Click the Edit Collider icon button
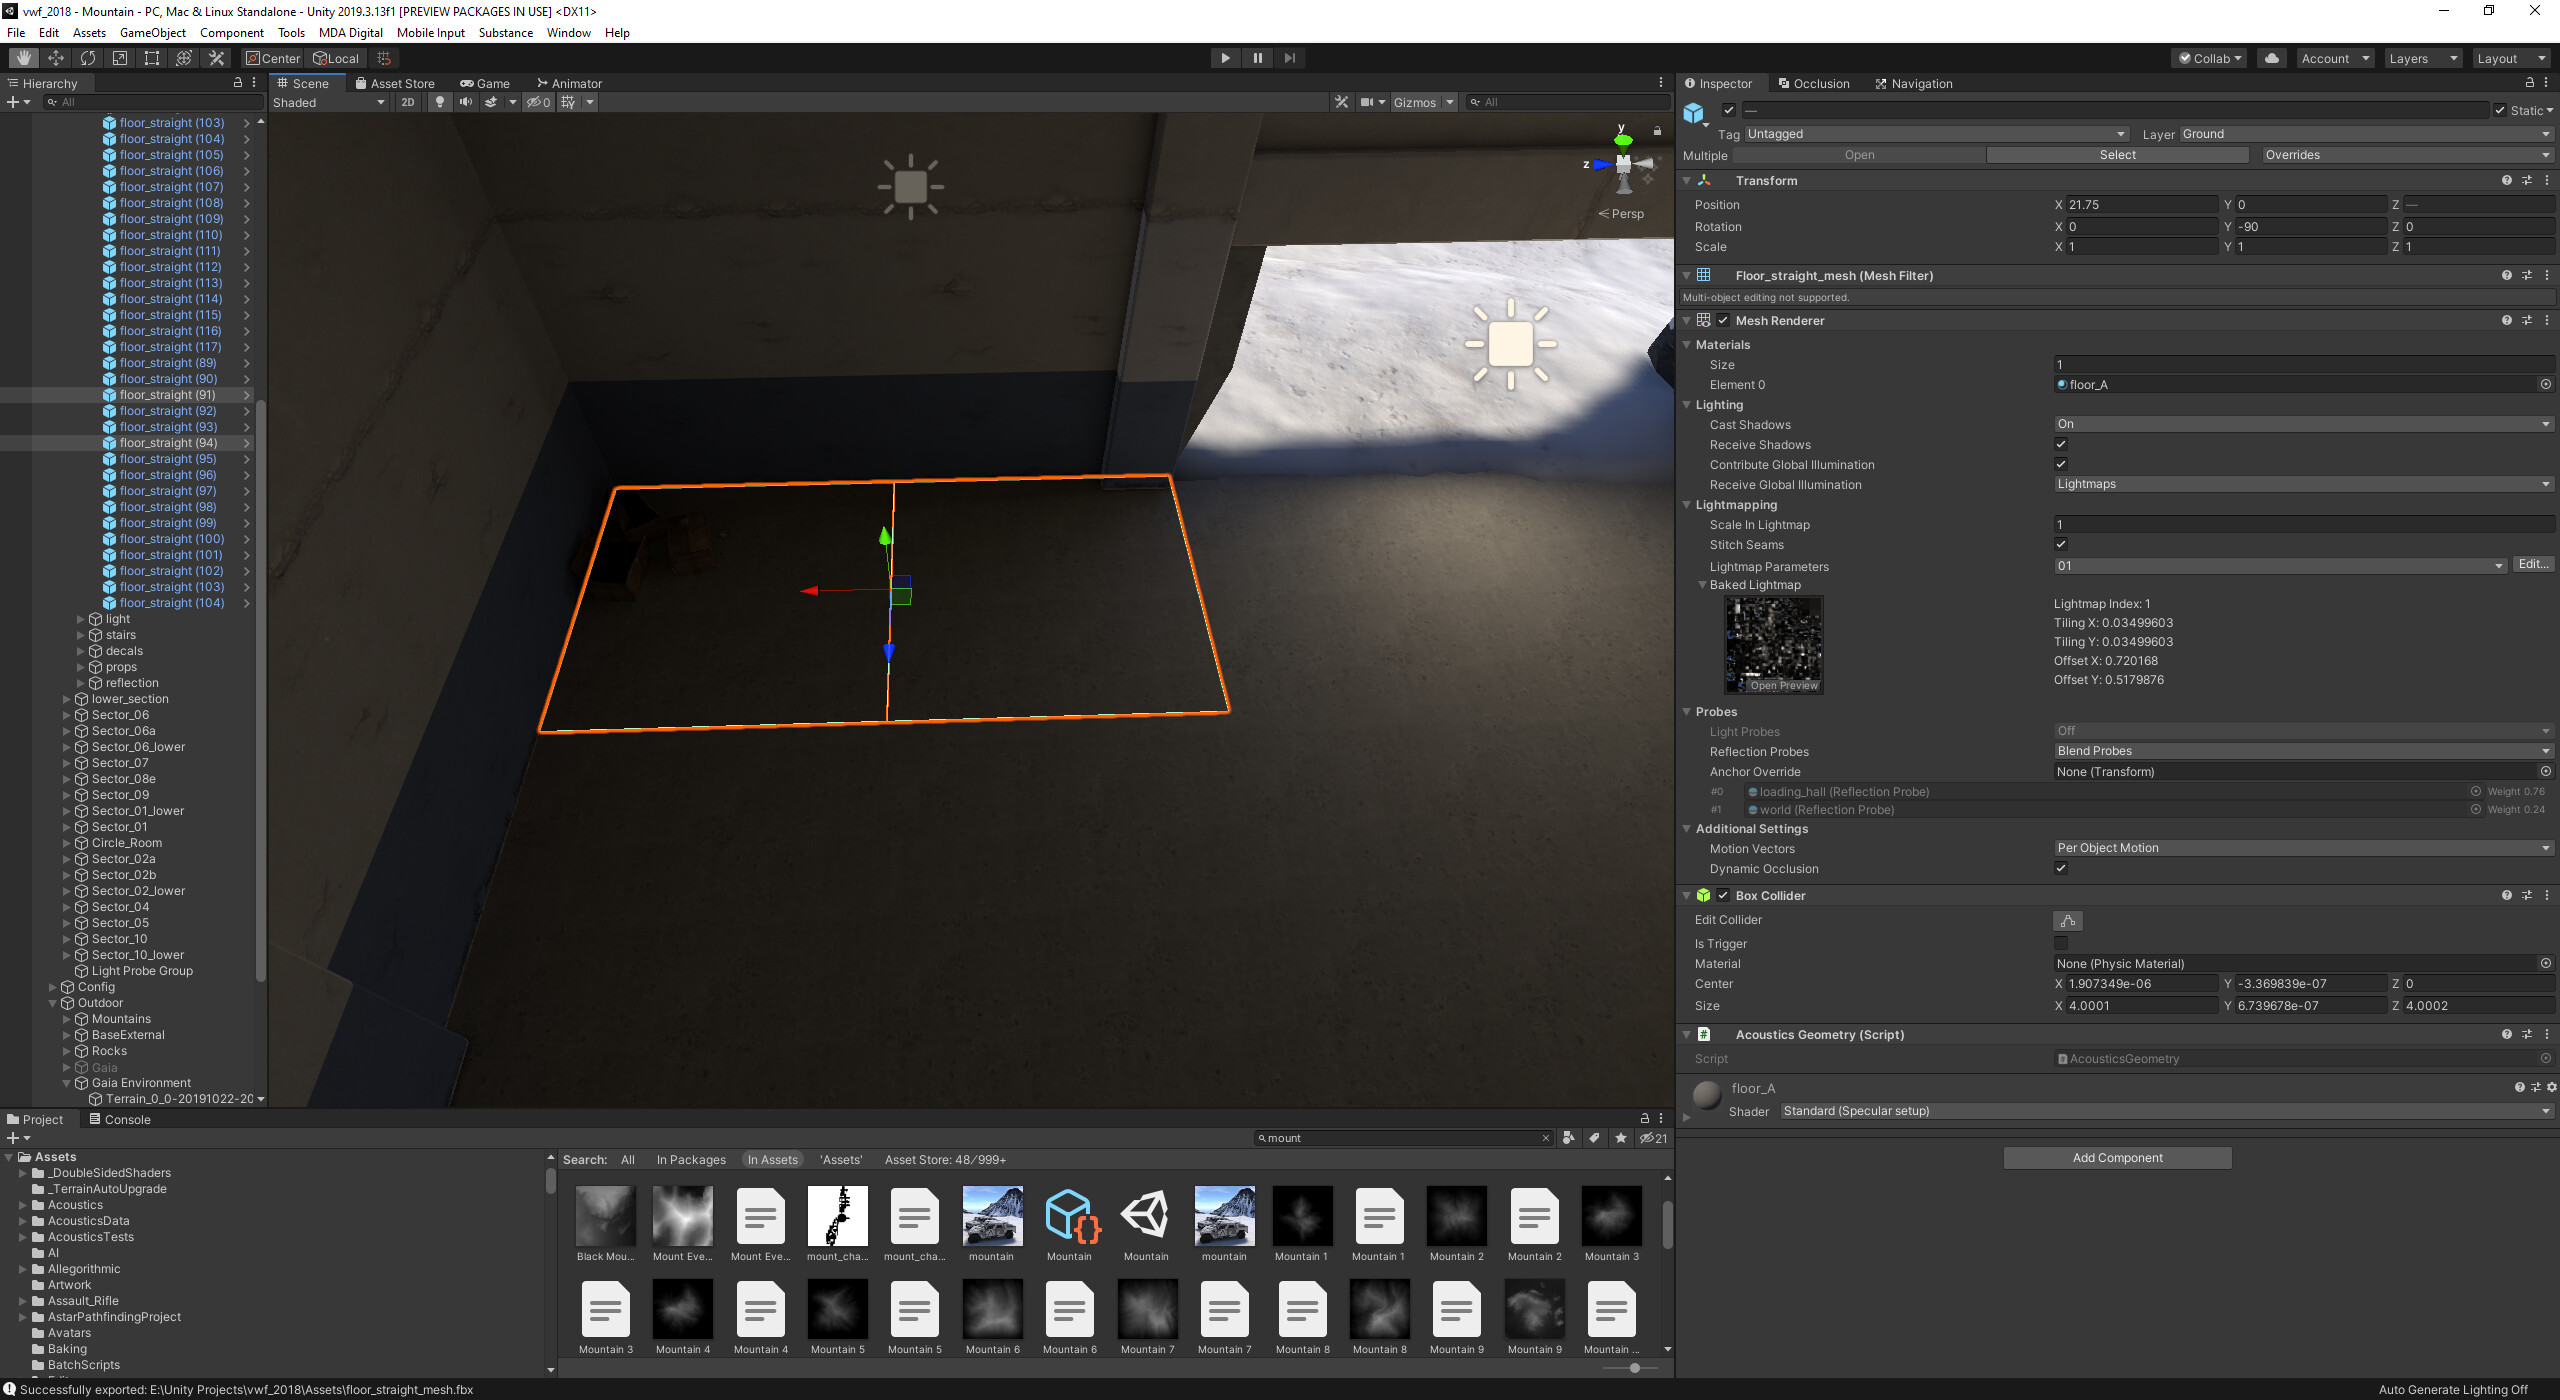This screenshot has width=2560, height=1400. [x=2067, y=921]
